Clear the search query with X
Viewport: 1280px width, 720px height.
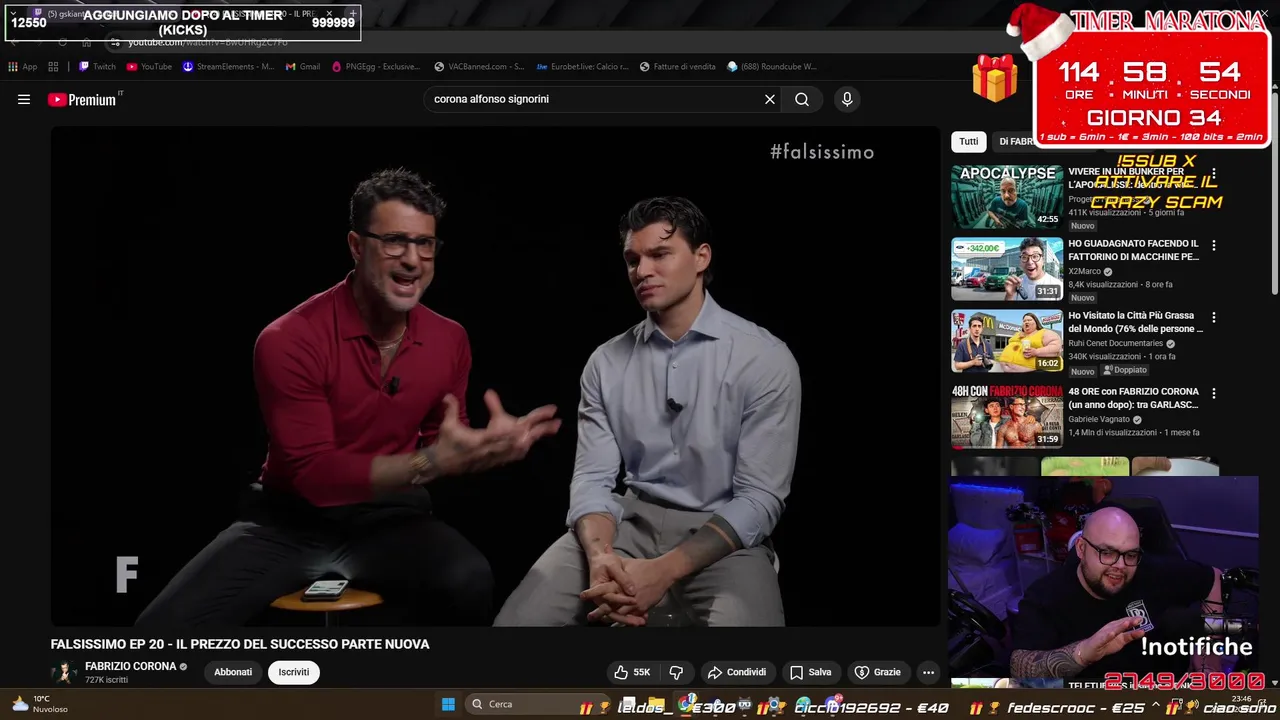pyautogui.click(x=770, y=99)
